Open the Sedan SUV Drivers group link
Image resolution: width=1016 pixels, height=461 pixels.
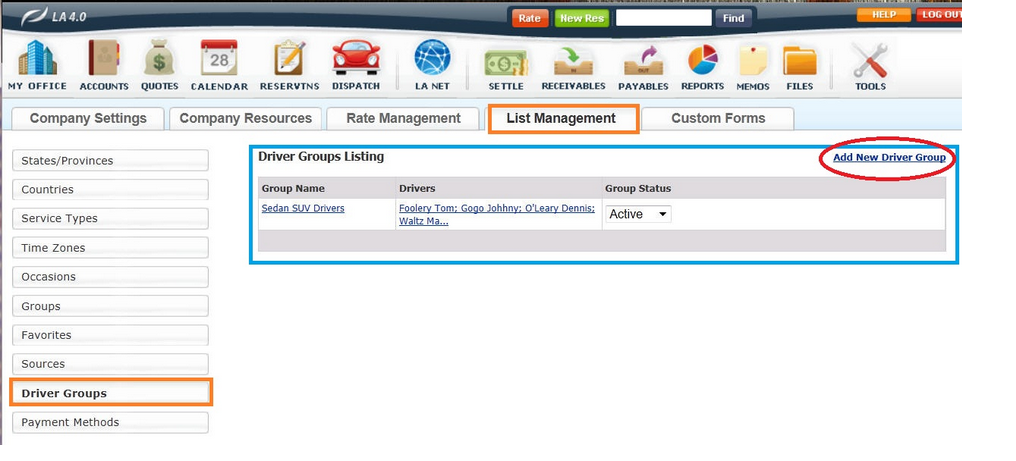coord(302,208)
